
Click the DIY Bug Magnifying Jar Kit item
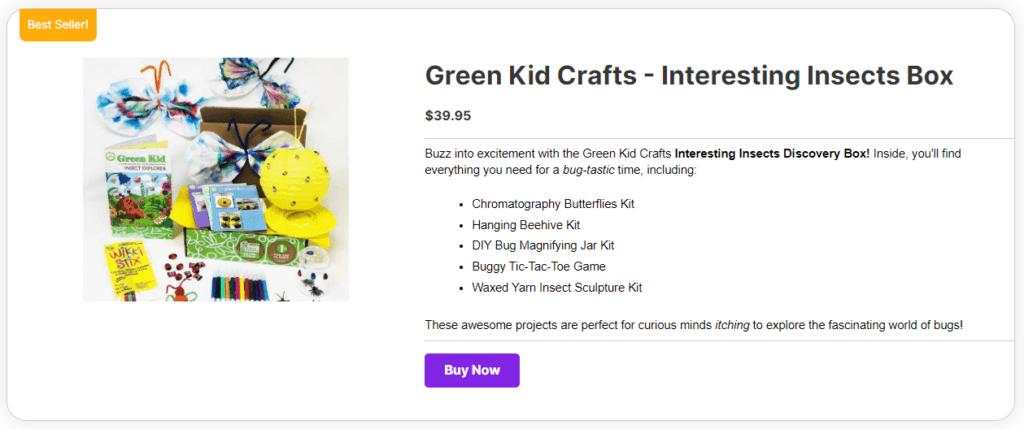pos(543,245)
